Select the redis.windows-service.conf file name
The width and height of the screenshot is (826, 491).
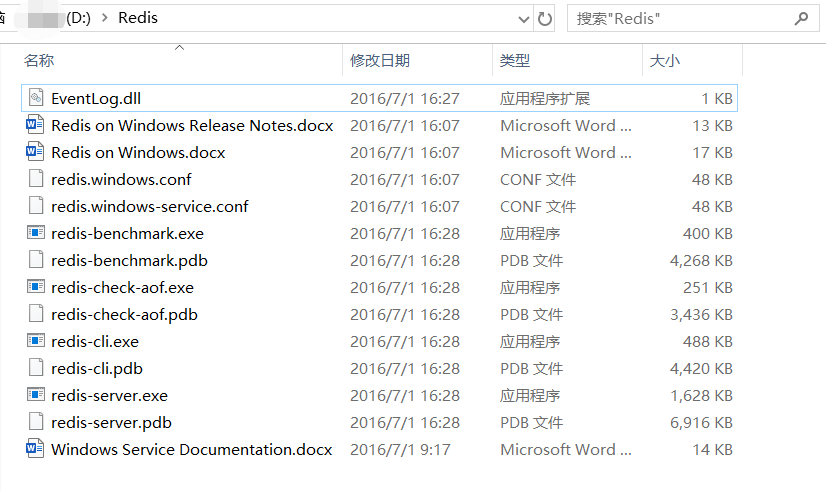tap(150, 207)
